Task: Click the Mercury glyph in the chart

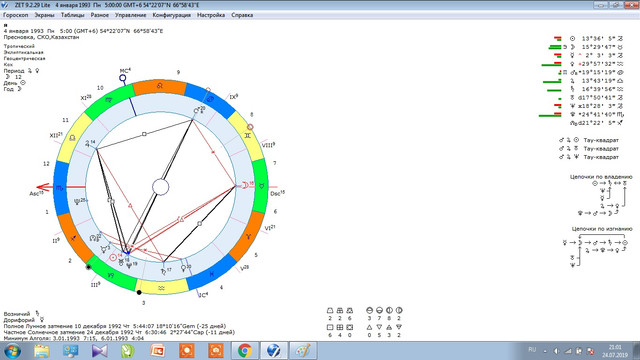Action: pos(104,249)
